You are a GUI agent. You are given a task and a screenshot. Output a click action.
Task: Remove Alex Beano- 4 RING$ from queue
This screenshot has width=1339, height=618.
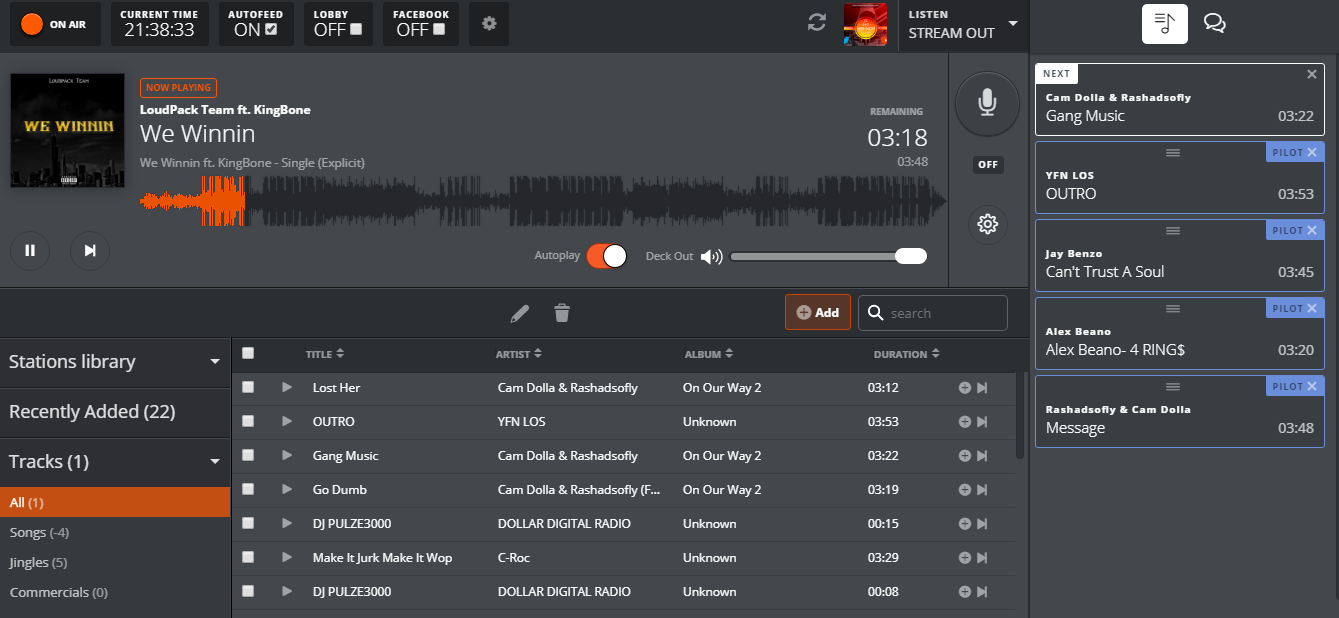click(x=1312, y=308)
